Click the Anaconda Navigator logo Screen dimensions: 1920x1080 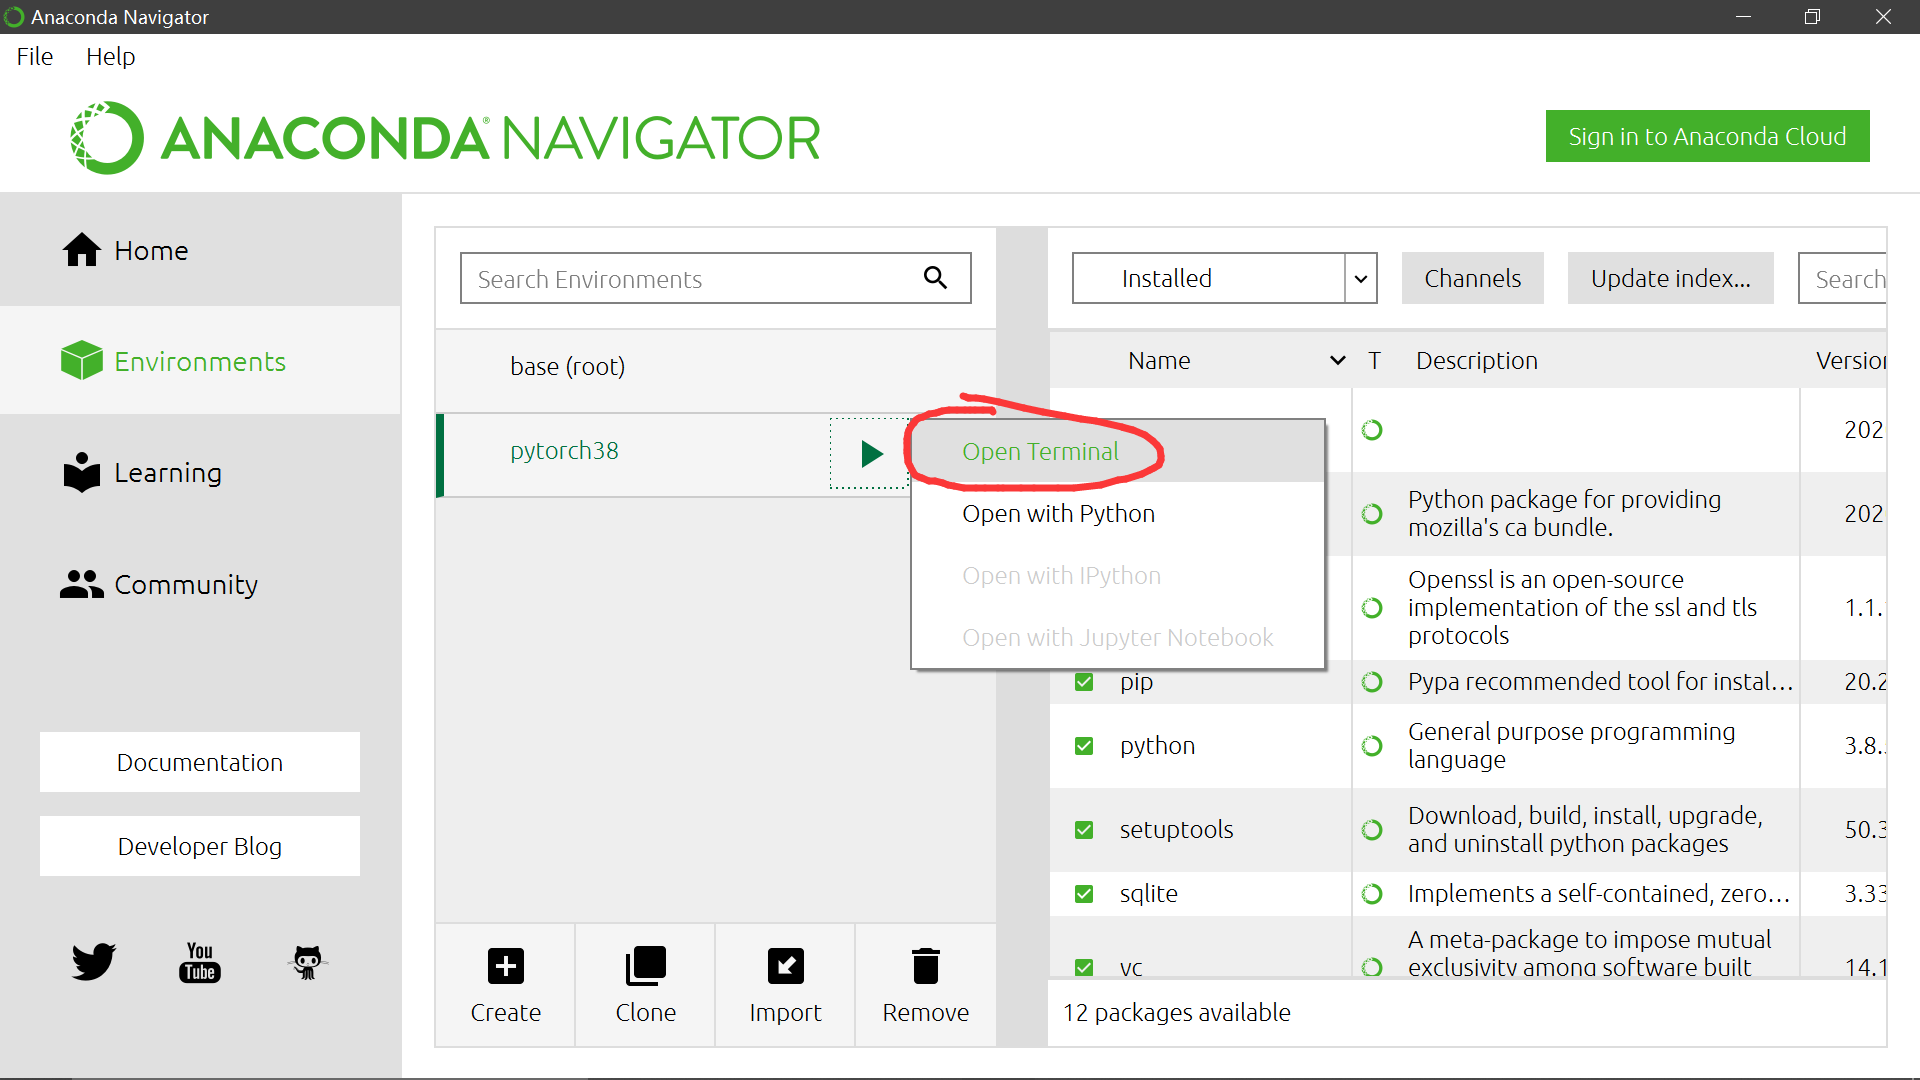tap(445, 138)
